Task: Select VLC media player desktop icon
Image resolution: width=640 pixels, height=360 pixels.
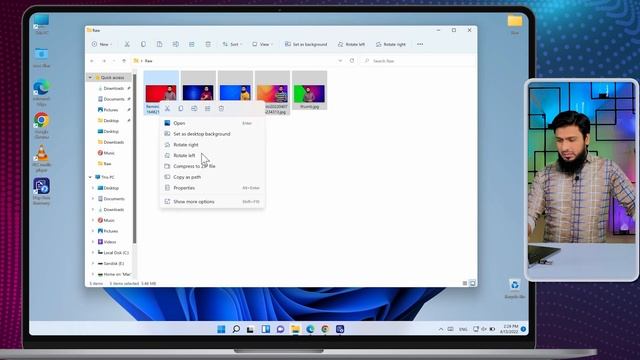Action: coord(41,158)
